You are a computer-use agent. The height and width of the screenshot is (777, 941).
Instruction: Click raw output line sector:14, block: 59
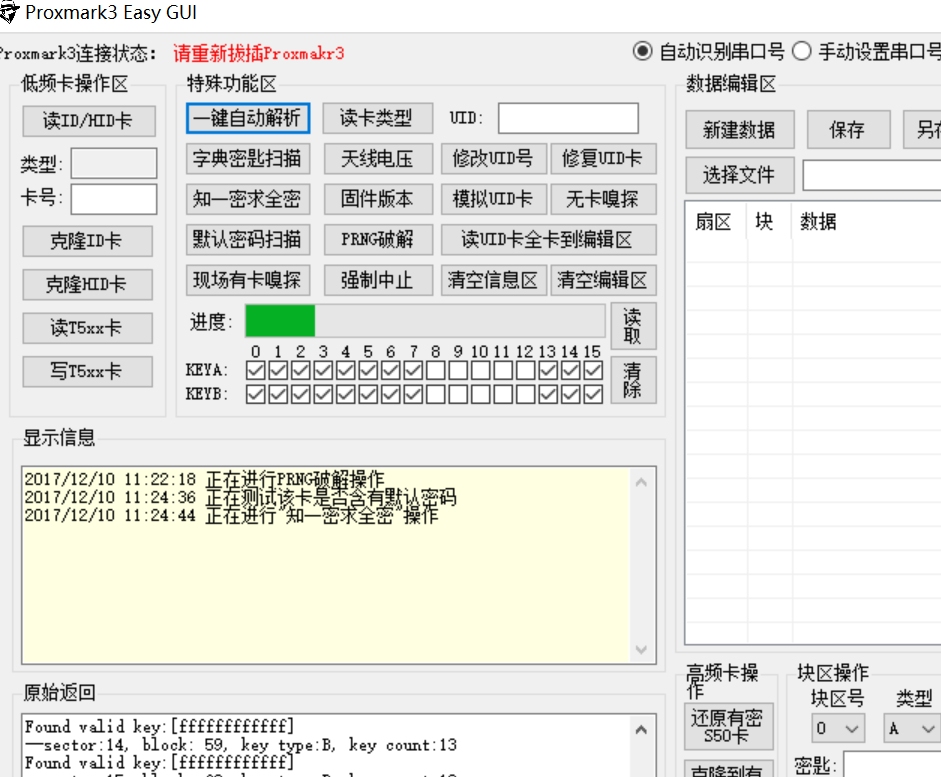[x=241, y=745]
